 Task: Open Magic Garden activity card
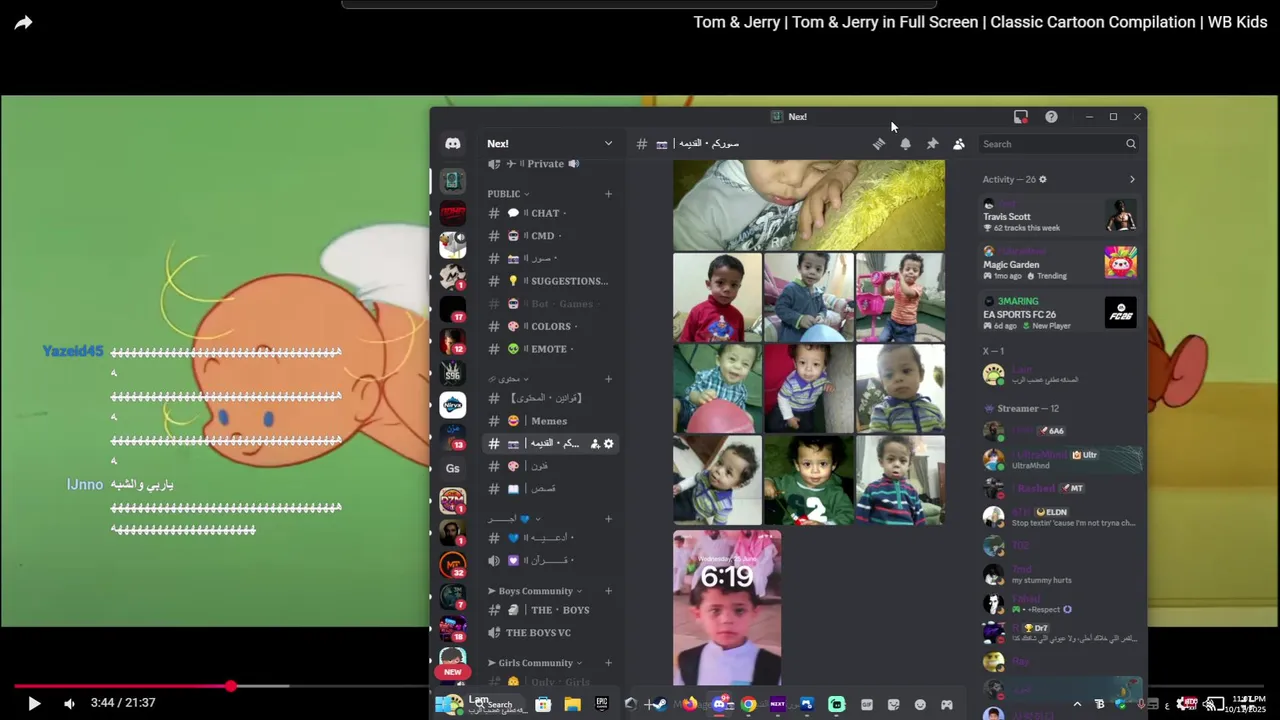pos(1060,264)
